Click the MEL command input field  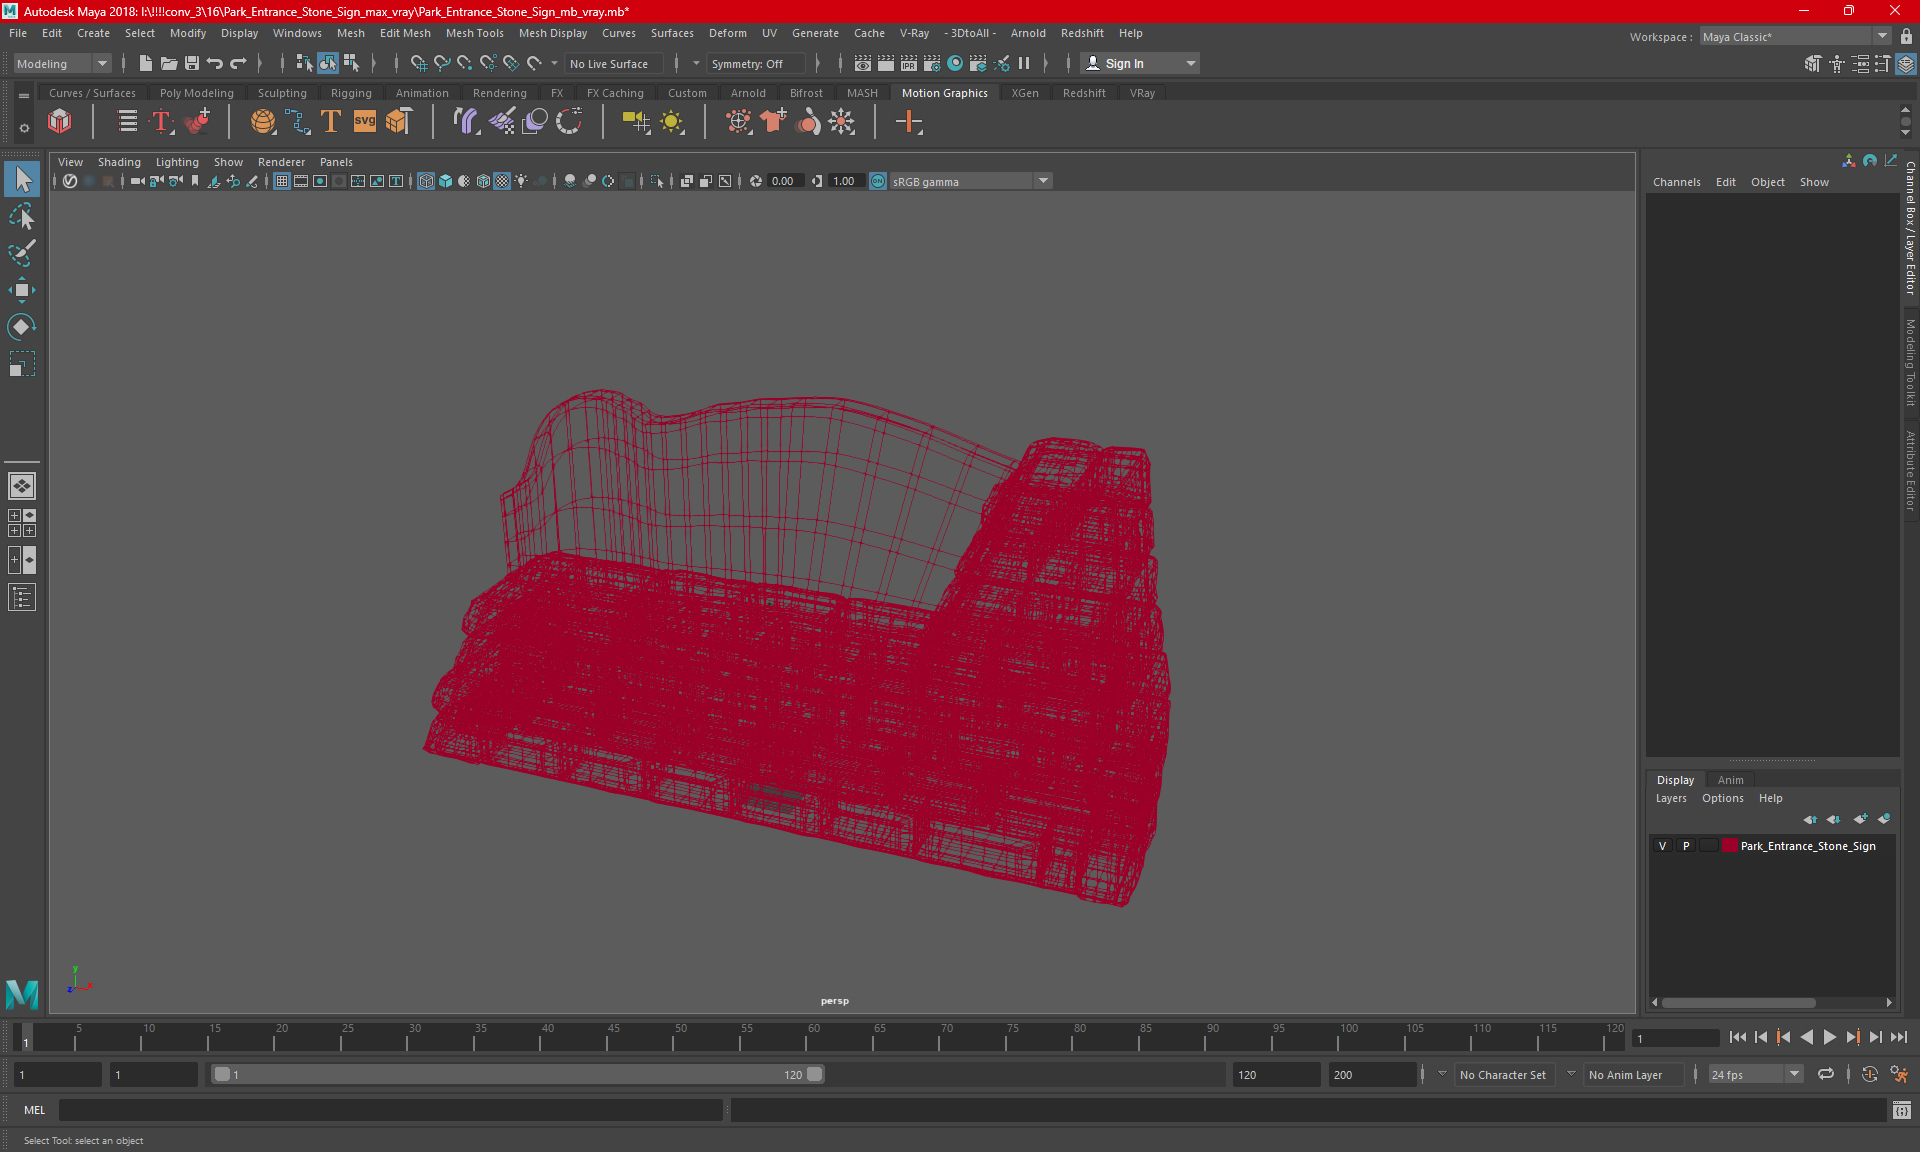click(390, 1110)
